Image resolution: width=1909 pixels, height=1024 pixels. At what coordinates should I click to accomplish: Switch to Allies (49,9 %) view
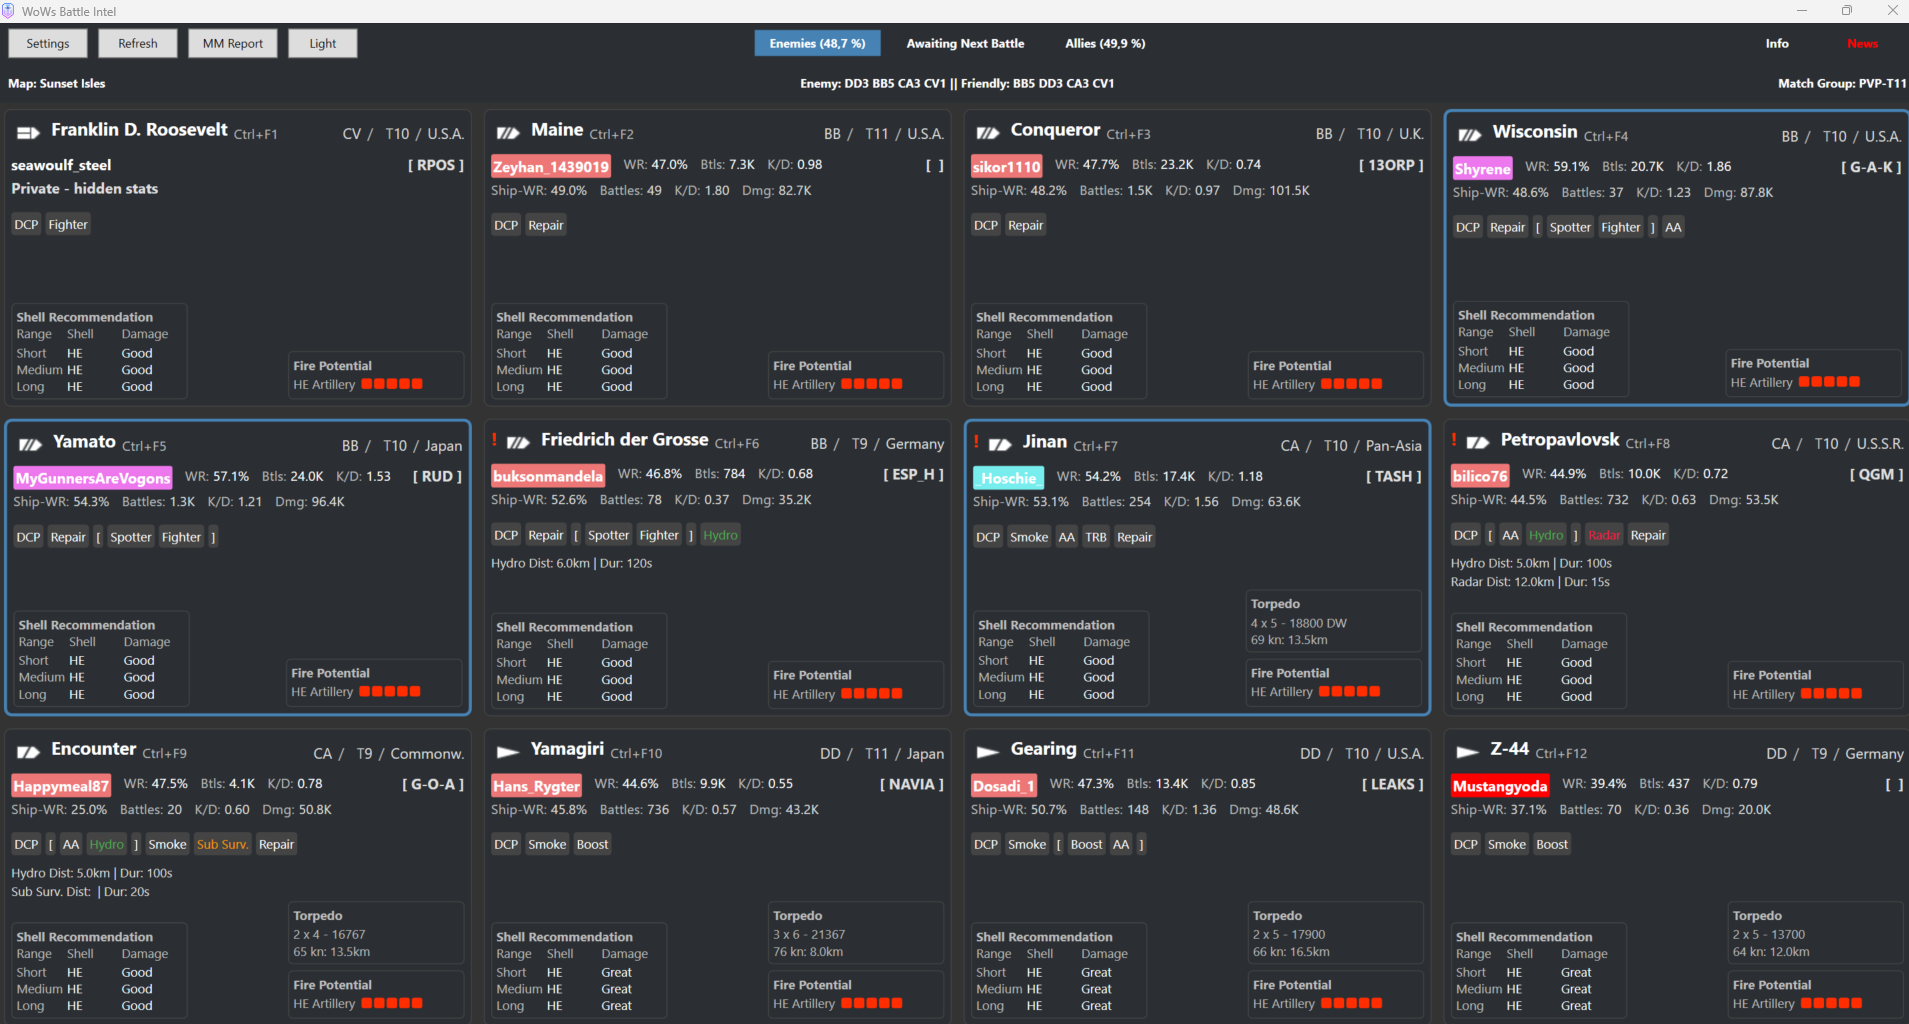[x=1105, y=43]
